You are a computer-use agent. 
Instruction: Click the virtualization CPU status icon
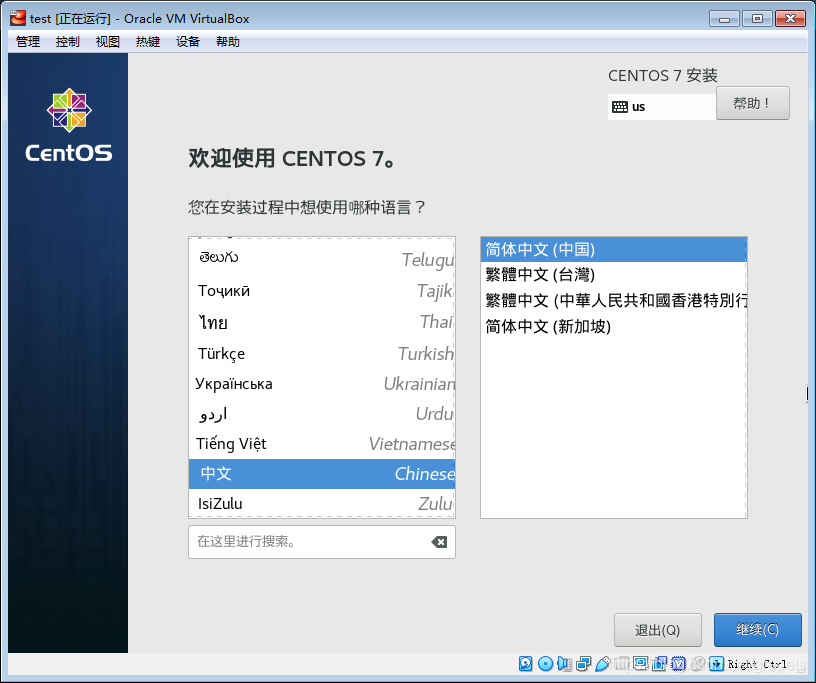point(679,664)
